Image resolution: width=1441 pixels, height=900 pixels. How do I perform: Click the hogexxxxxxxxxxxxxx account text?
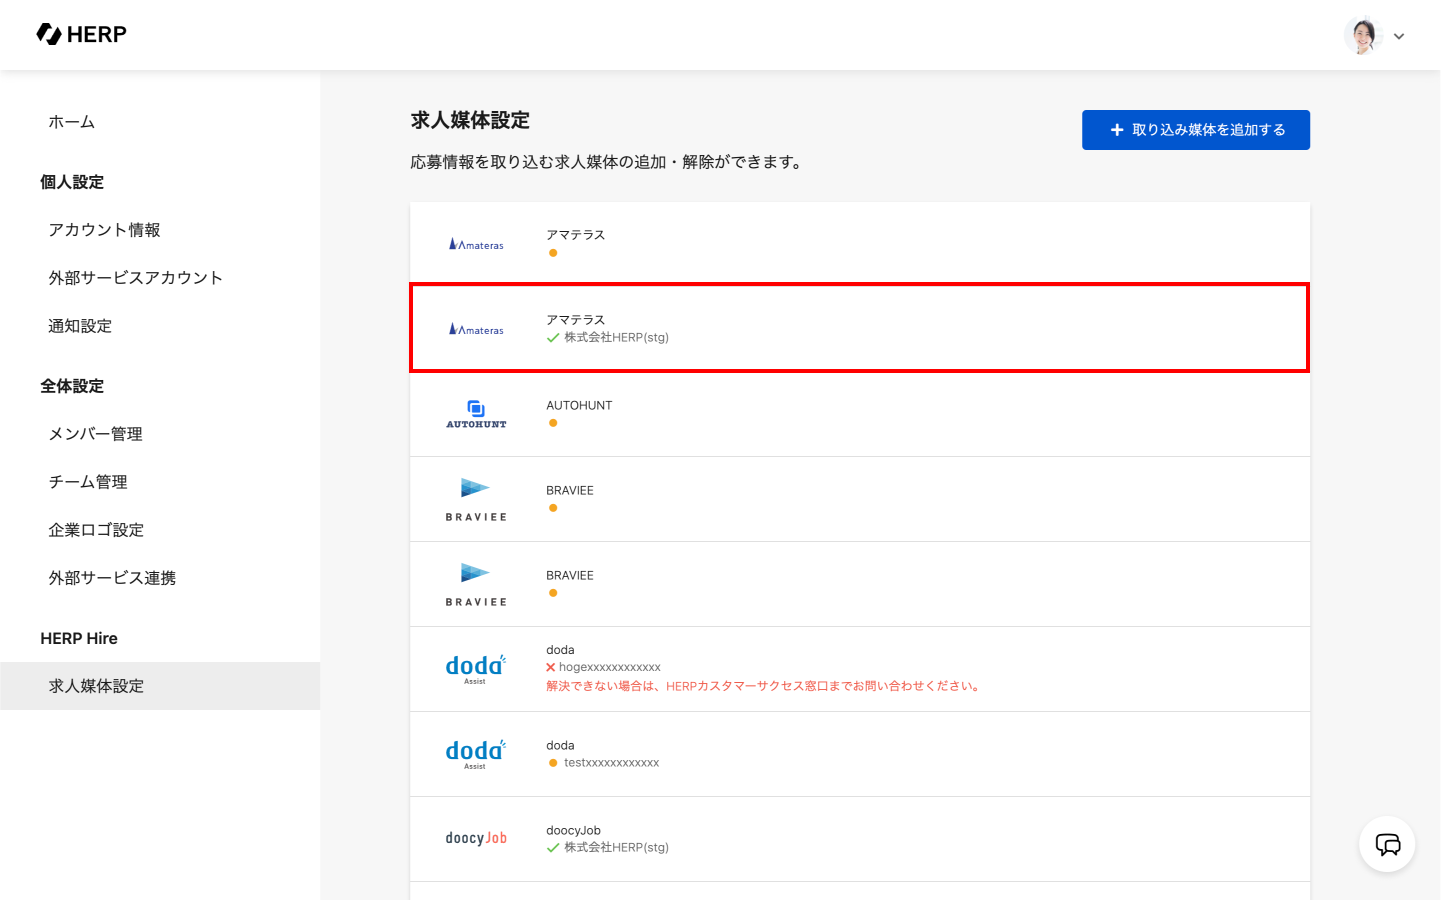610,667
